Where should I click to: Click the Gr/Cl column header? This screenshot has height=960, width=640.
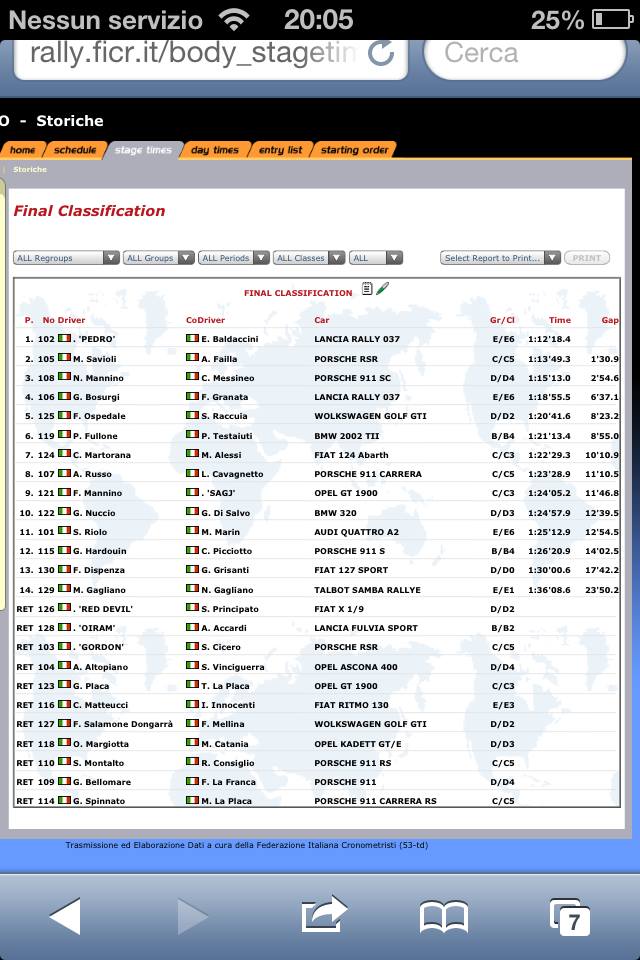[x=502, y=320]
